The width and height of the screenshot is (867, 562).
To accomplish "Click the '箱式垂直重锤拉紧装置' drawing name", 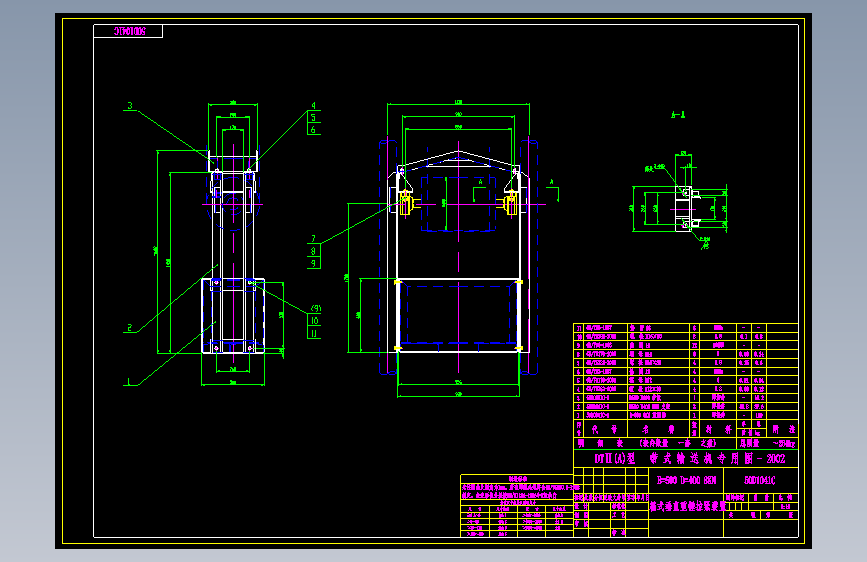I will (x=686, y=506).
